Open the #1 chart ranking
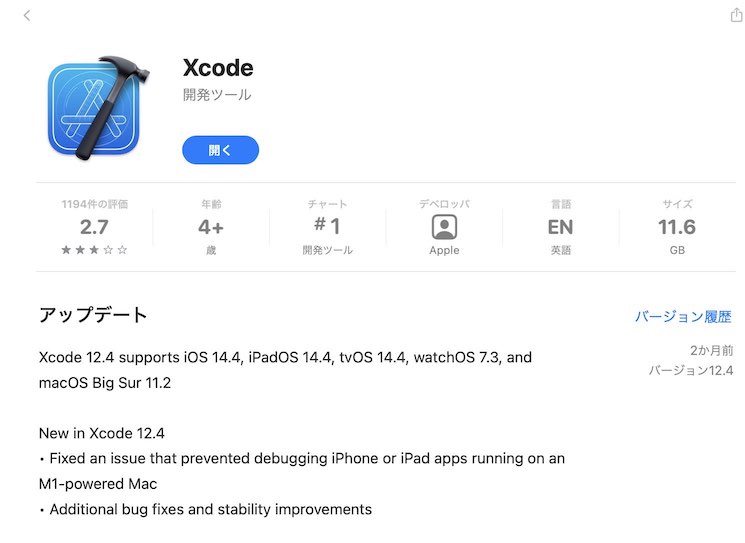This screenshot has width=745, height=543. pos(327,226)
